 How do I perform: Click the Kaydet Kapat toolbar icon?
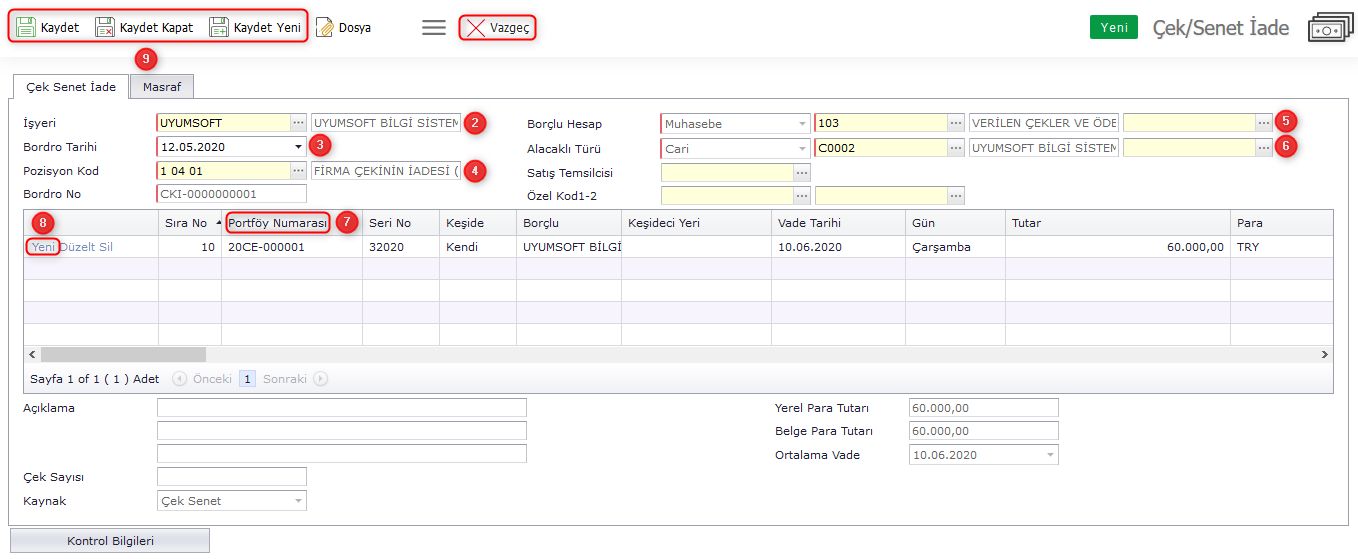coord(105,28)
